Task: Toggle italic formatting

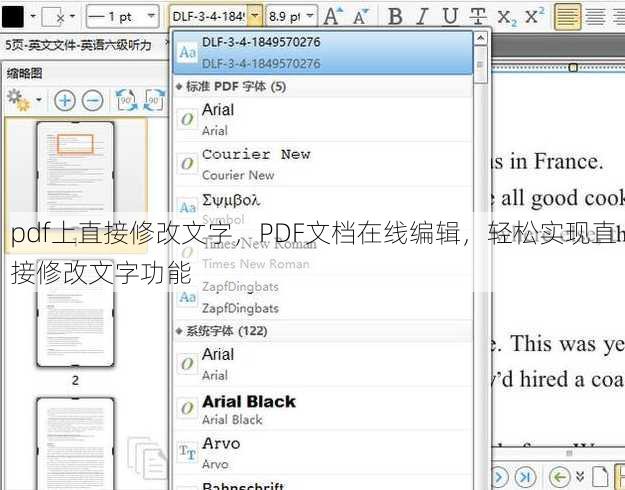Action: (x=422, y=17)
